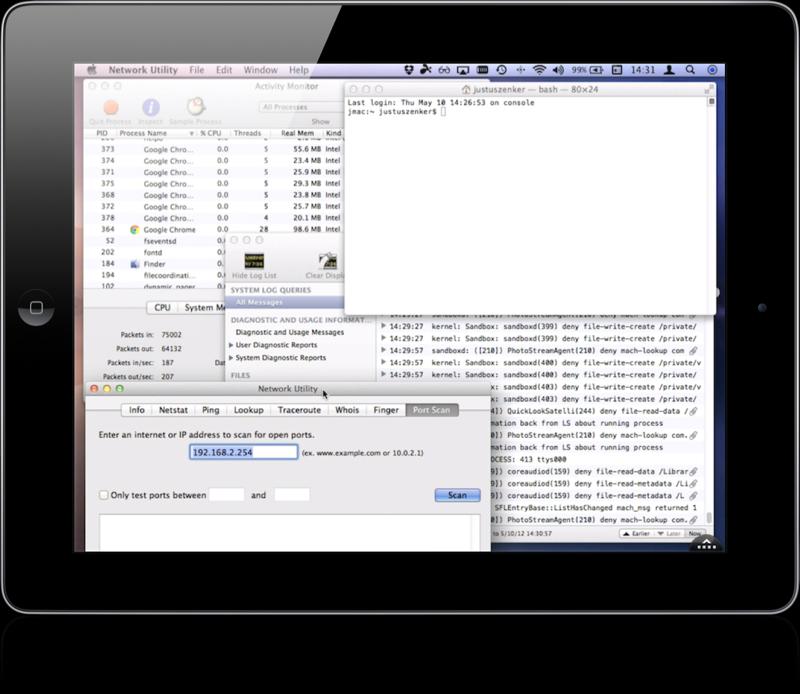Screen dimensions: 800x694
Task: Switch to the Lookup tab
Action: pos(249,410)
